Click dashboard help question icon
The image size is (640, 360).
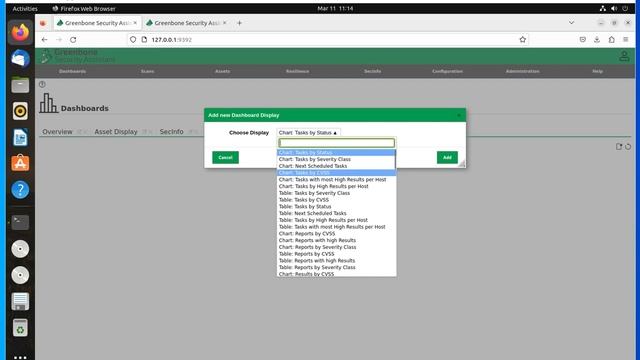pos(42,84)
